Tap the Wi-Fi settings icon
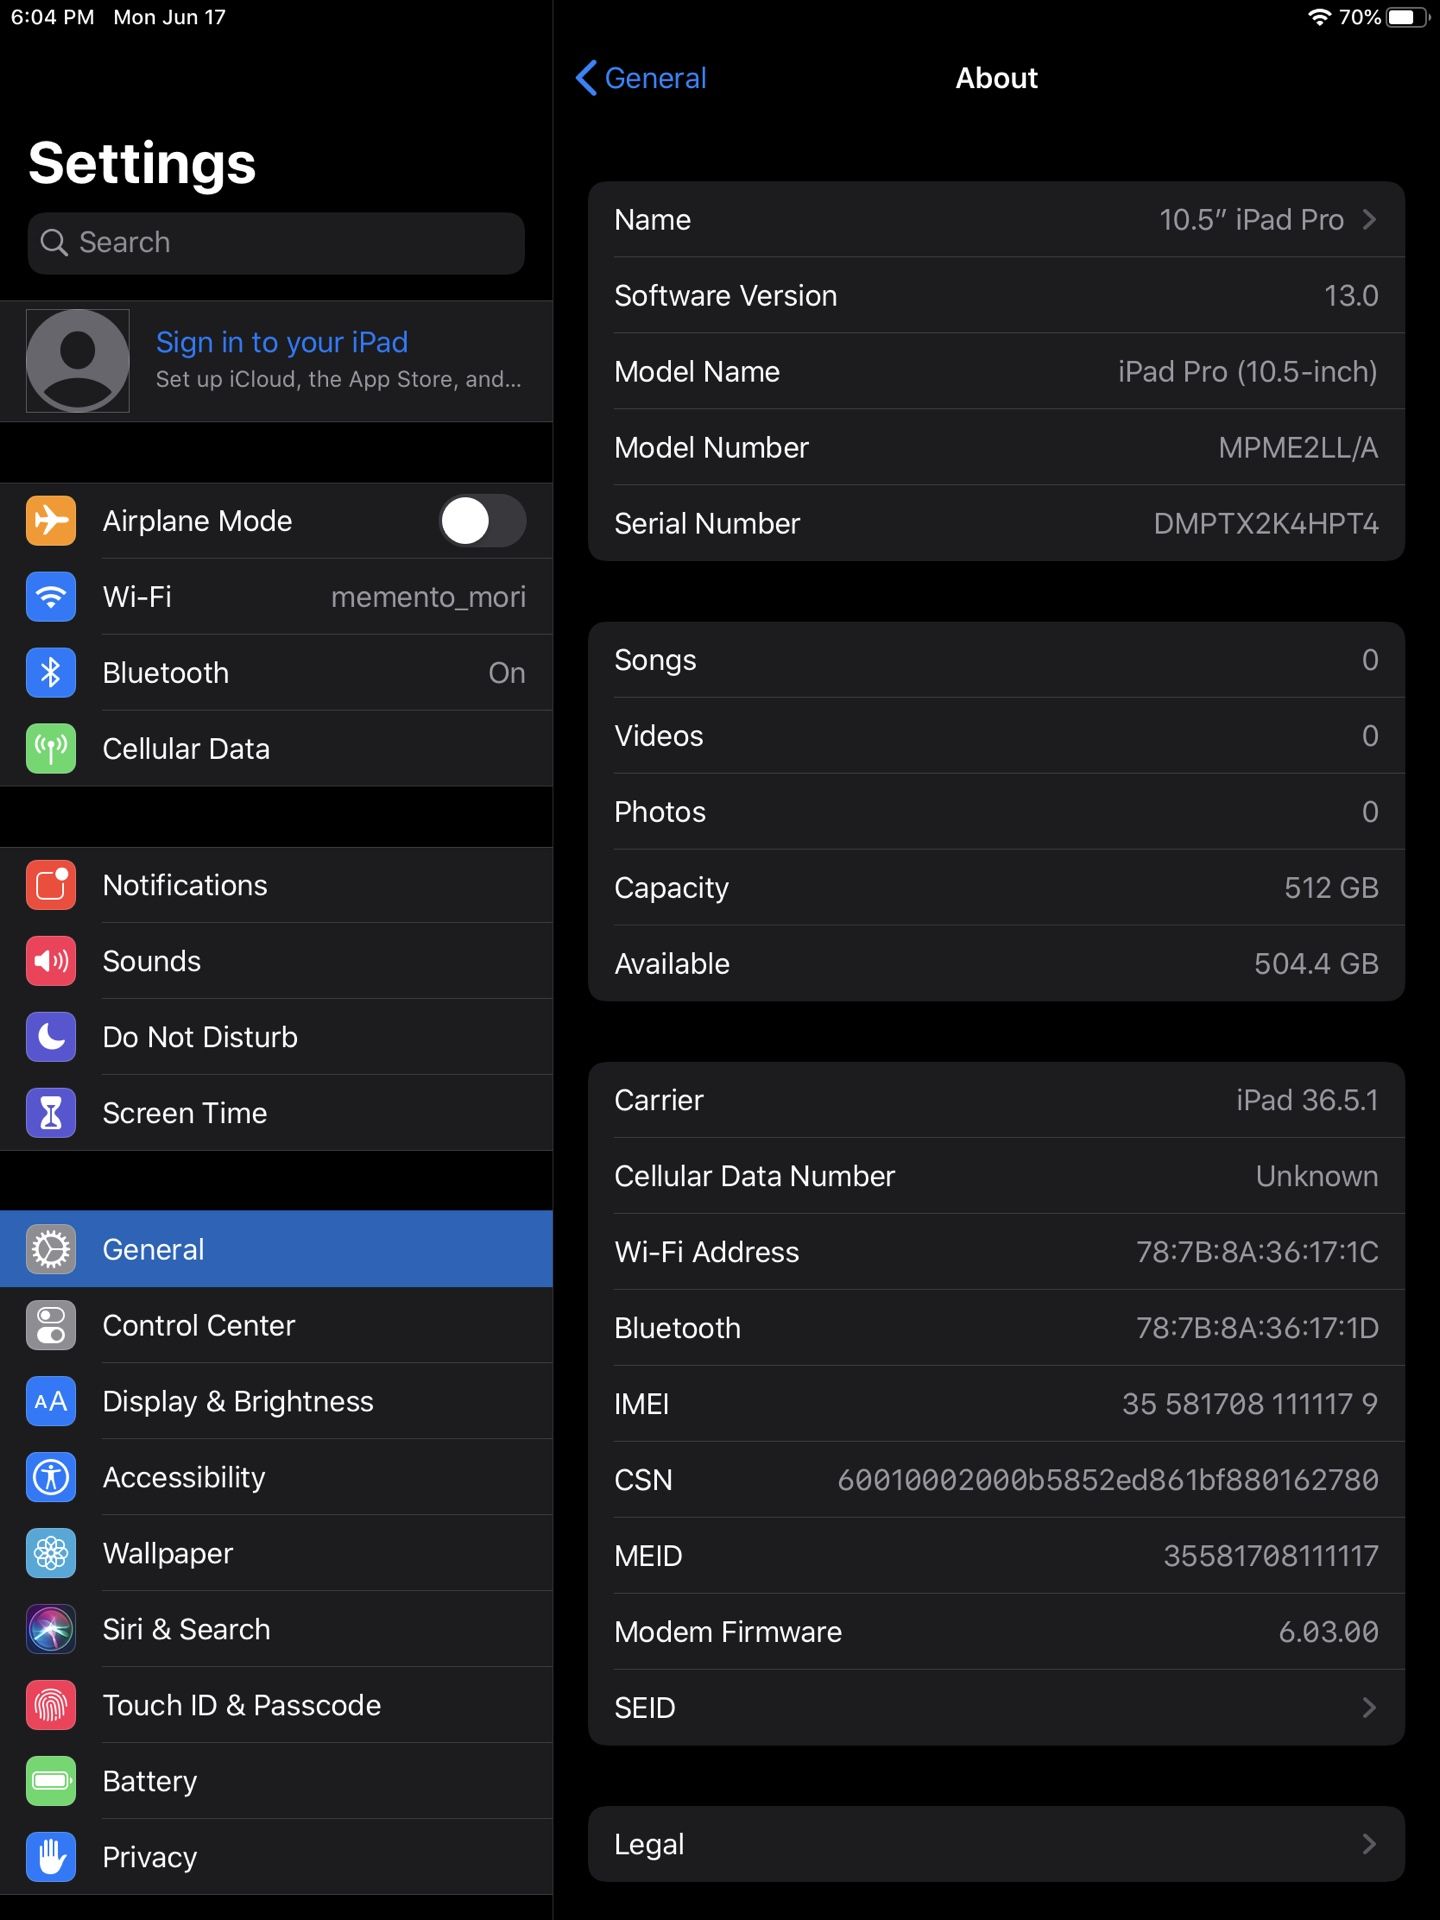This screenshot has width=1440, height=1920. 51,597
